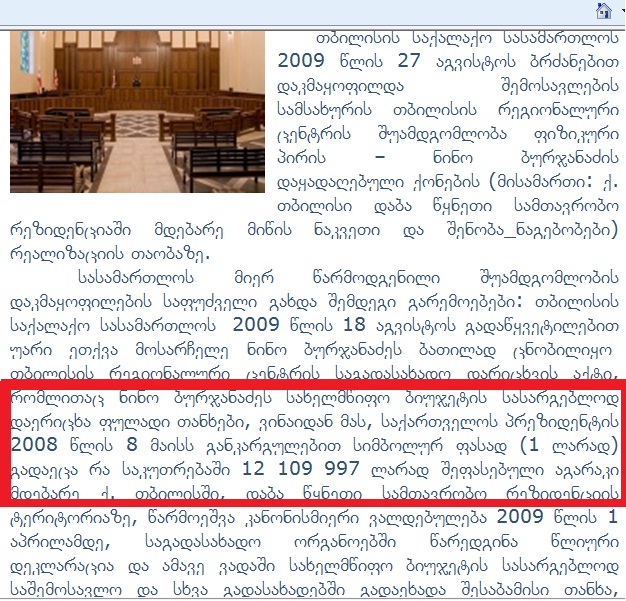Click the Home icon in the top bar
626x601 pixels.
(604, 11)
